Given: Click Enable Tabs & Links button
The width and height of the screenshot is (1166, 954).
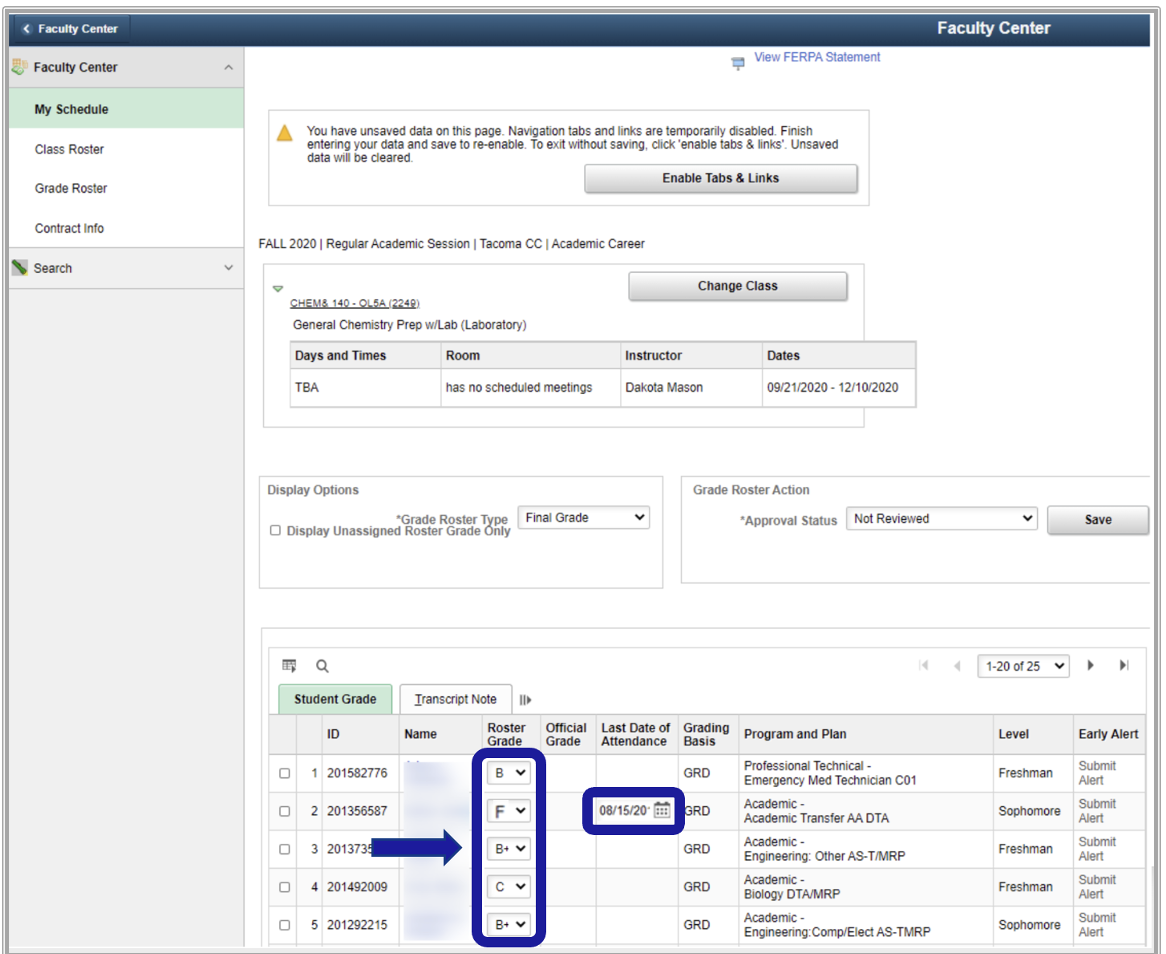Looking at the screenshot, I should pos(720,178).
